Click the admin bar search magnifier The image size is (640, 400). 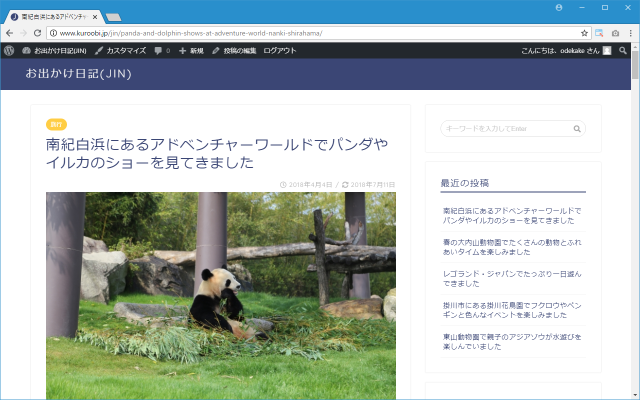pyautogui.click(x=622, y=51)
